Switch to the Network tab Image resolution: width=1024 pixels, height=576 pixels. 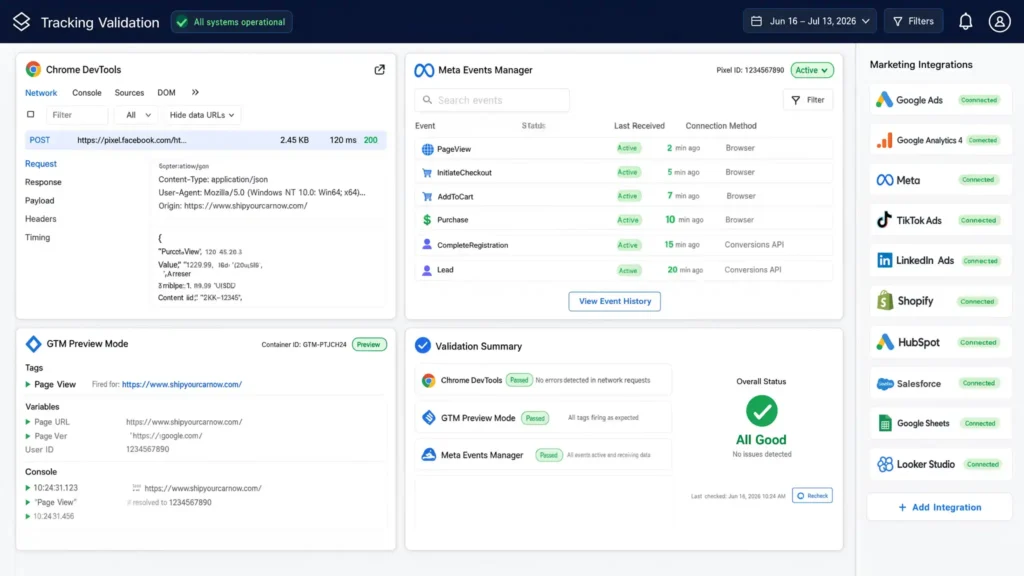pos(41,93)
